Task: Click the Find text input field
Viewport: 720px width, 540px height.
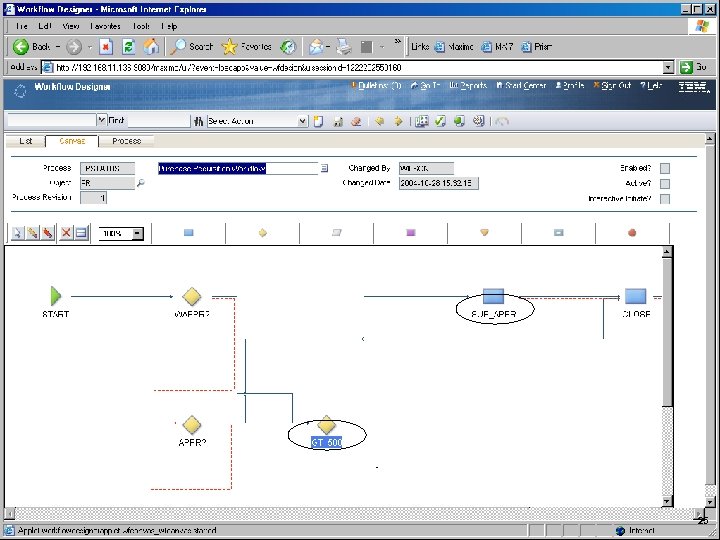Action: [158, 121]
